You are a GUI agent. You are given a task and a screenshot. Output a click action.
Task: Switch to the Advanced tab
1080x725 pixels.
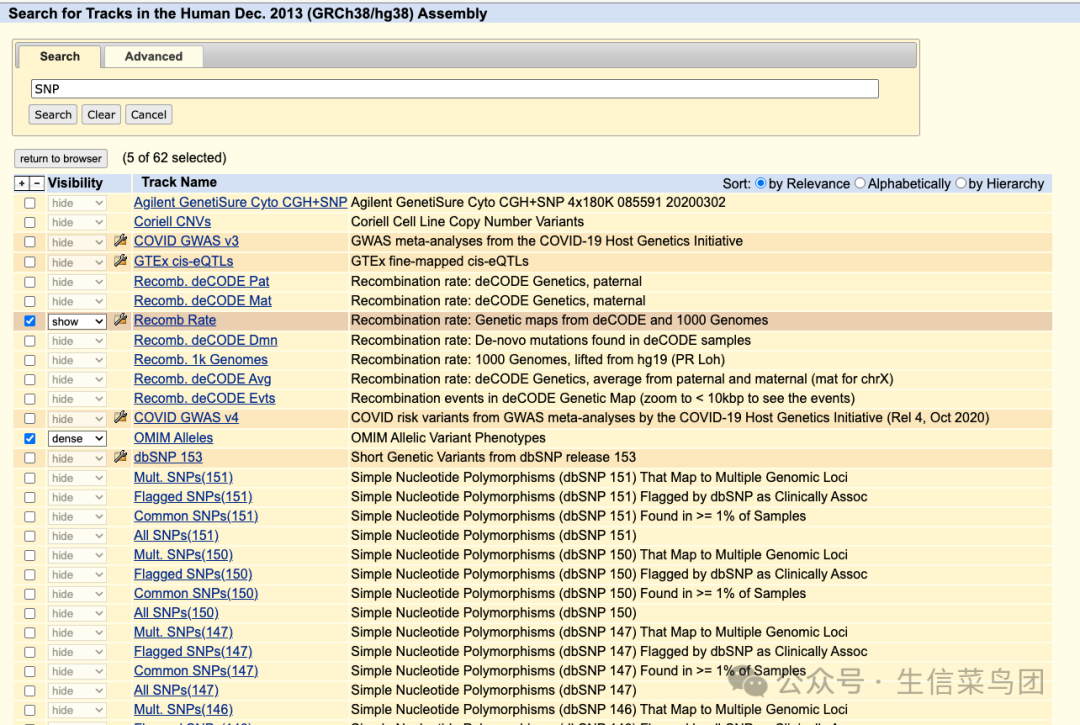click(x=154, y=56)
